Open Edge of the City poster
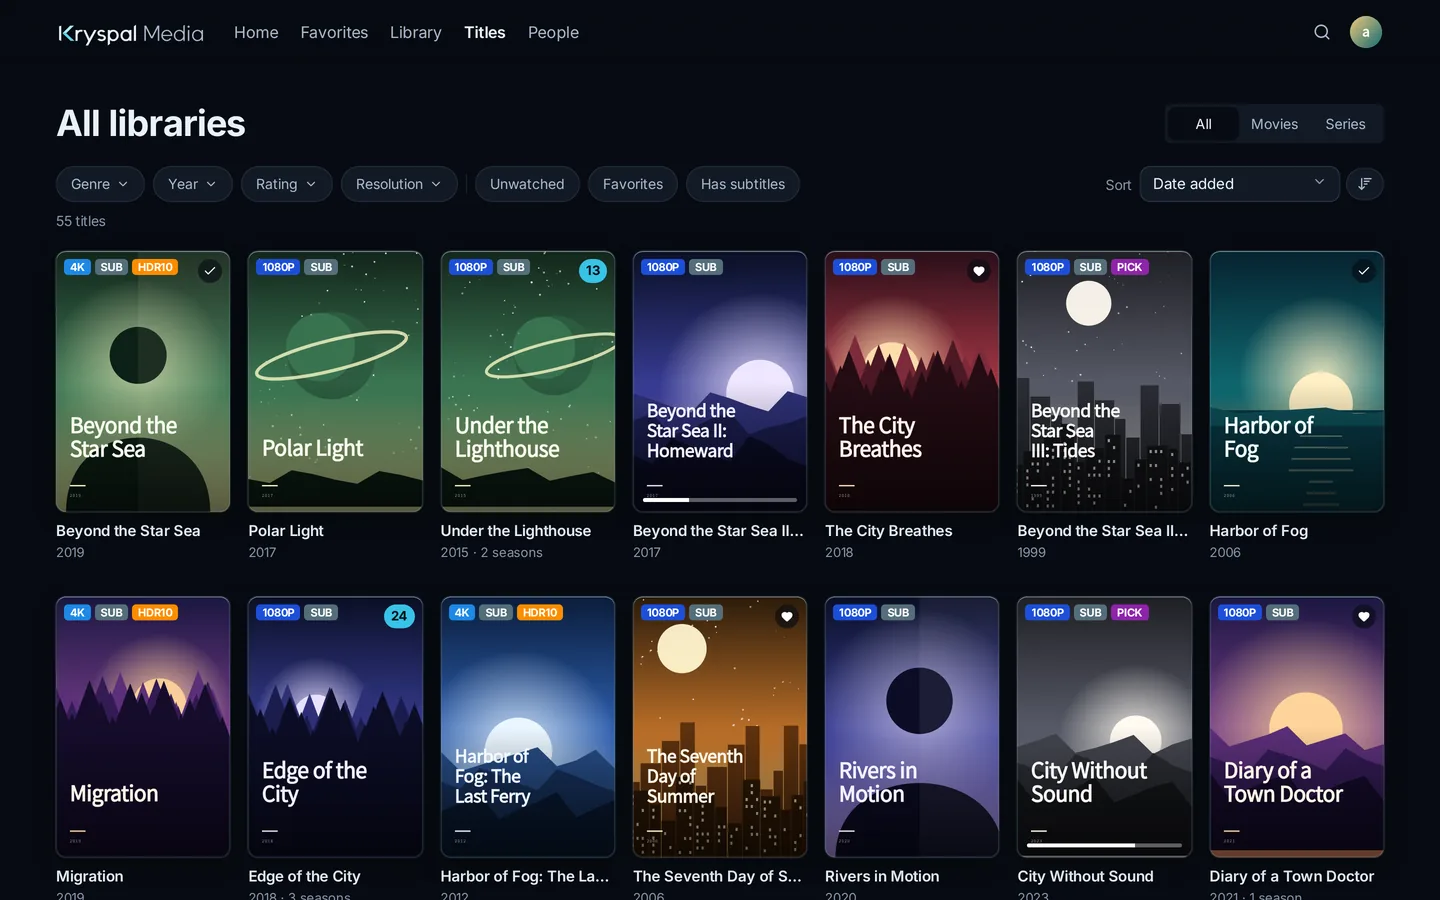 pos(335,727)
